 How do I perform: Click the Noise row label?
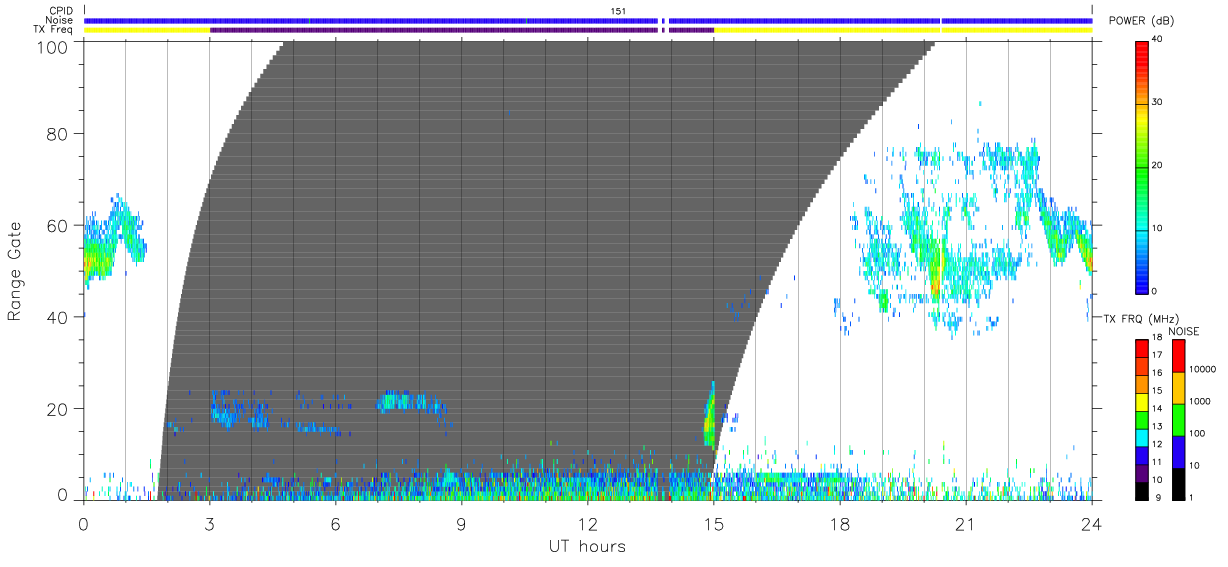[60, 20]
